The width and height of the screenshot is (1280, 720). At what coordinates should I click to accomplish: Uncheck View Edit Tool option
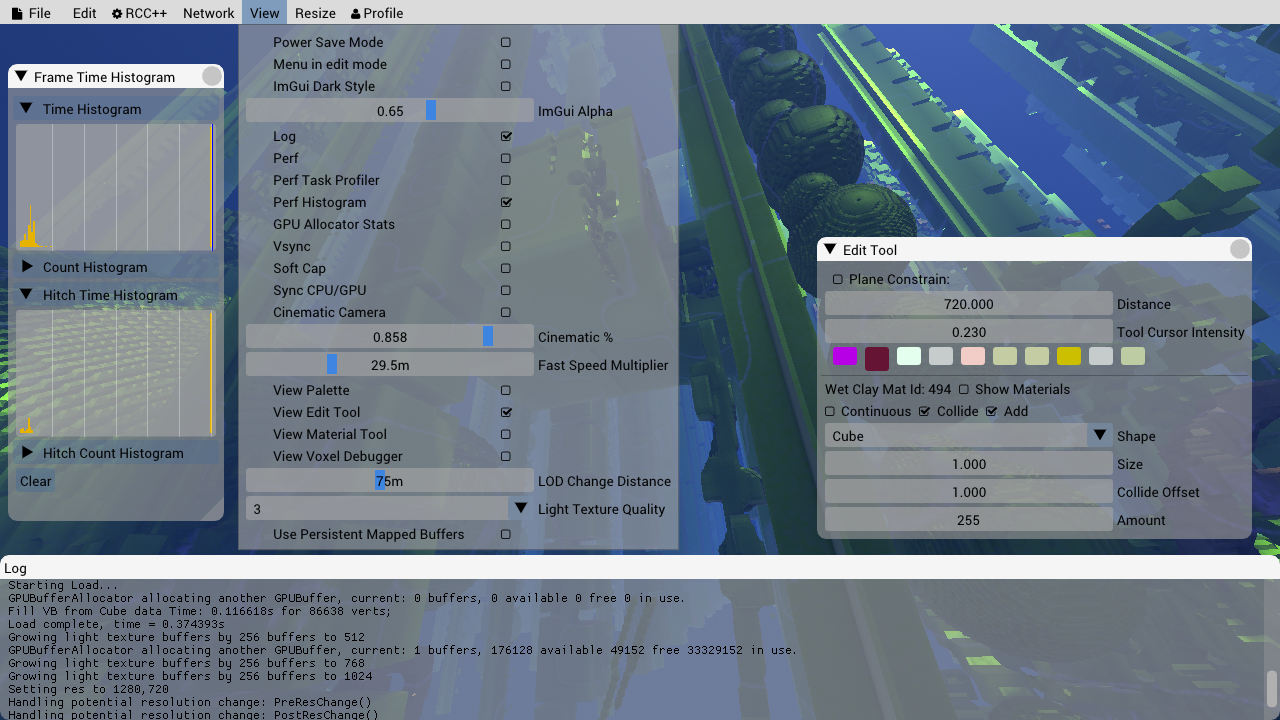(x=506, y=413)
